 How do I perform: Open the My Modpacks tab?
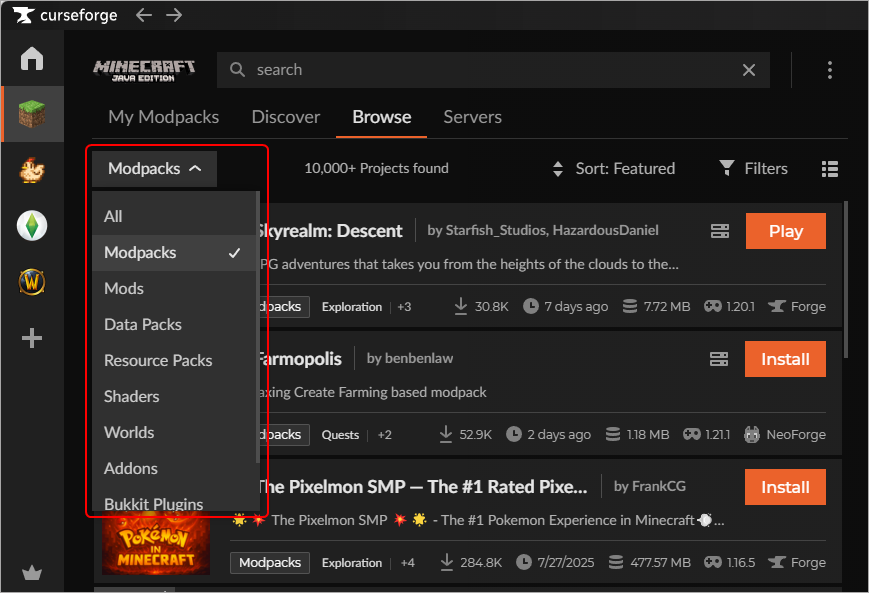(163, 117)
